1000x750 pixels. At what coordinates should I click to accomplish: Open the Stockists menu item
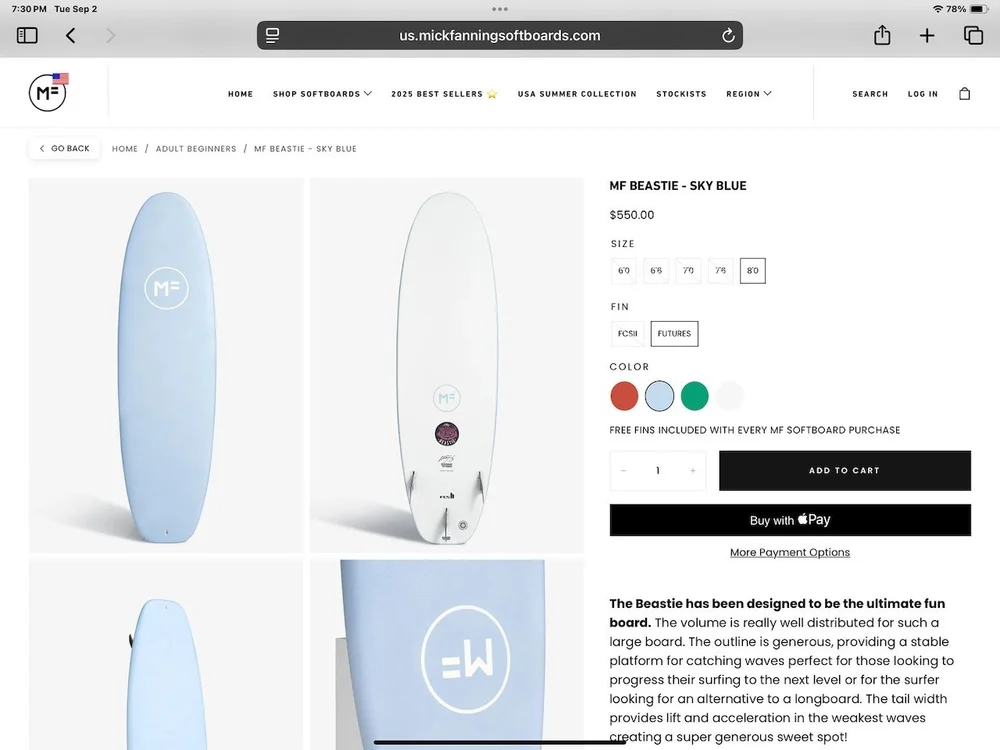pyautogui.click(x=681, y=94)
